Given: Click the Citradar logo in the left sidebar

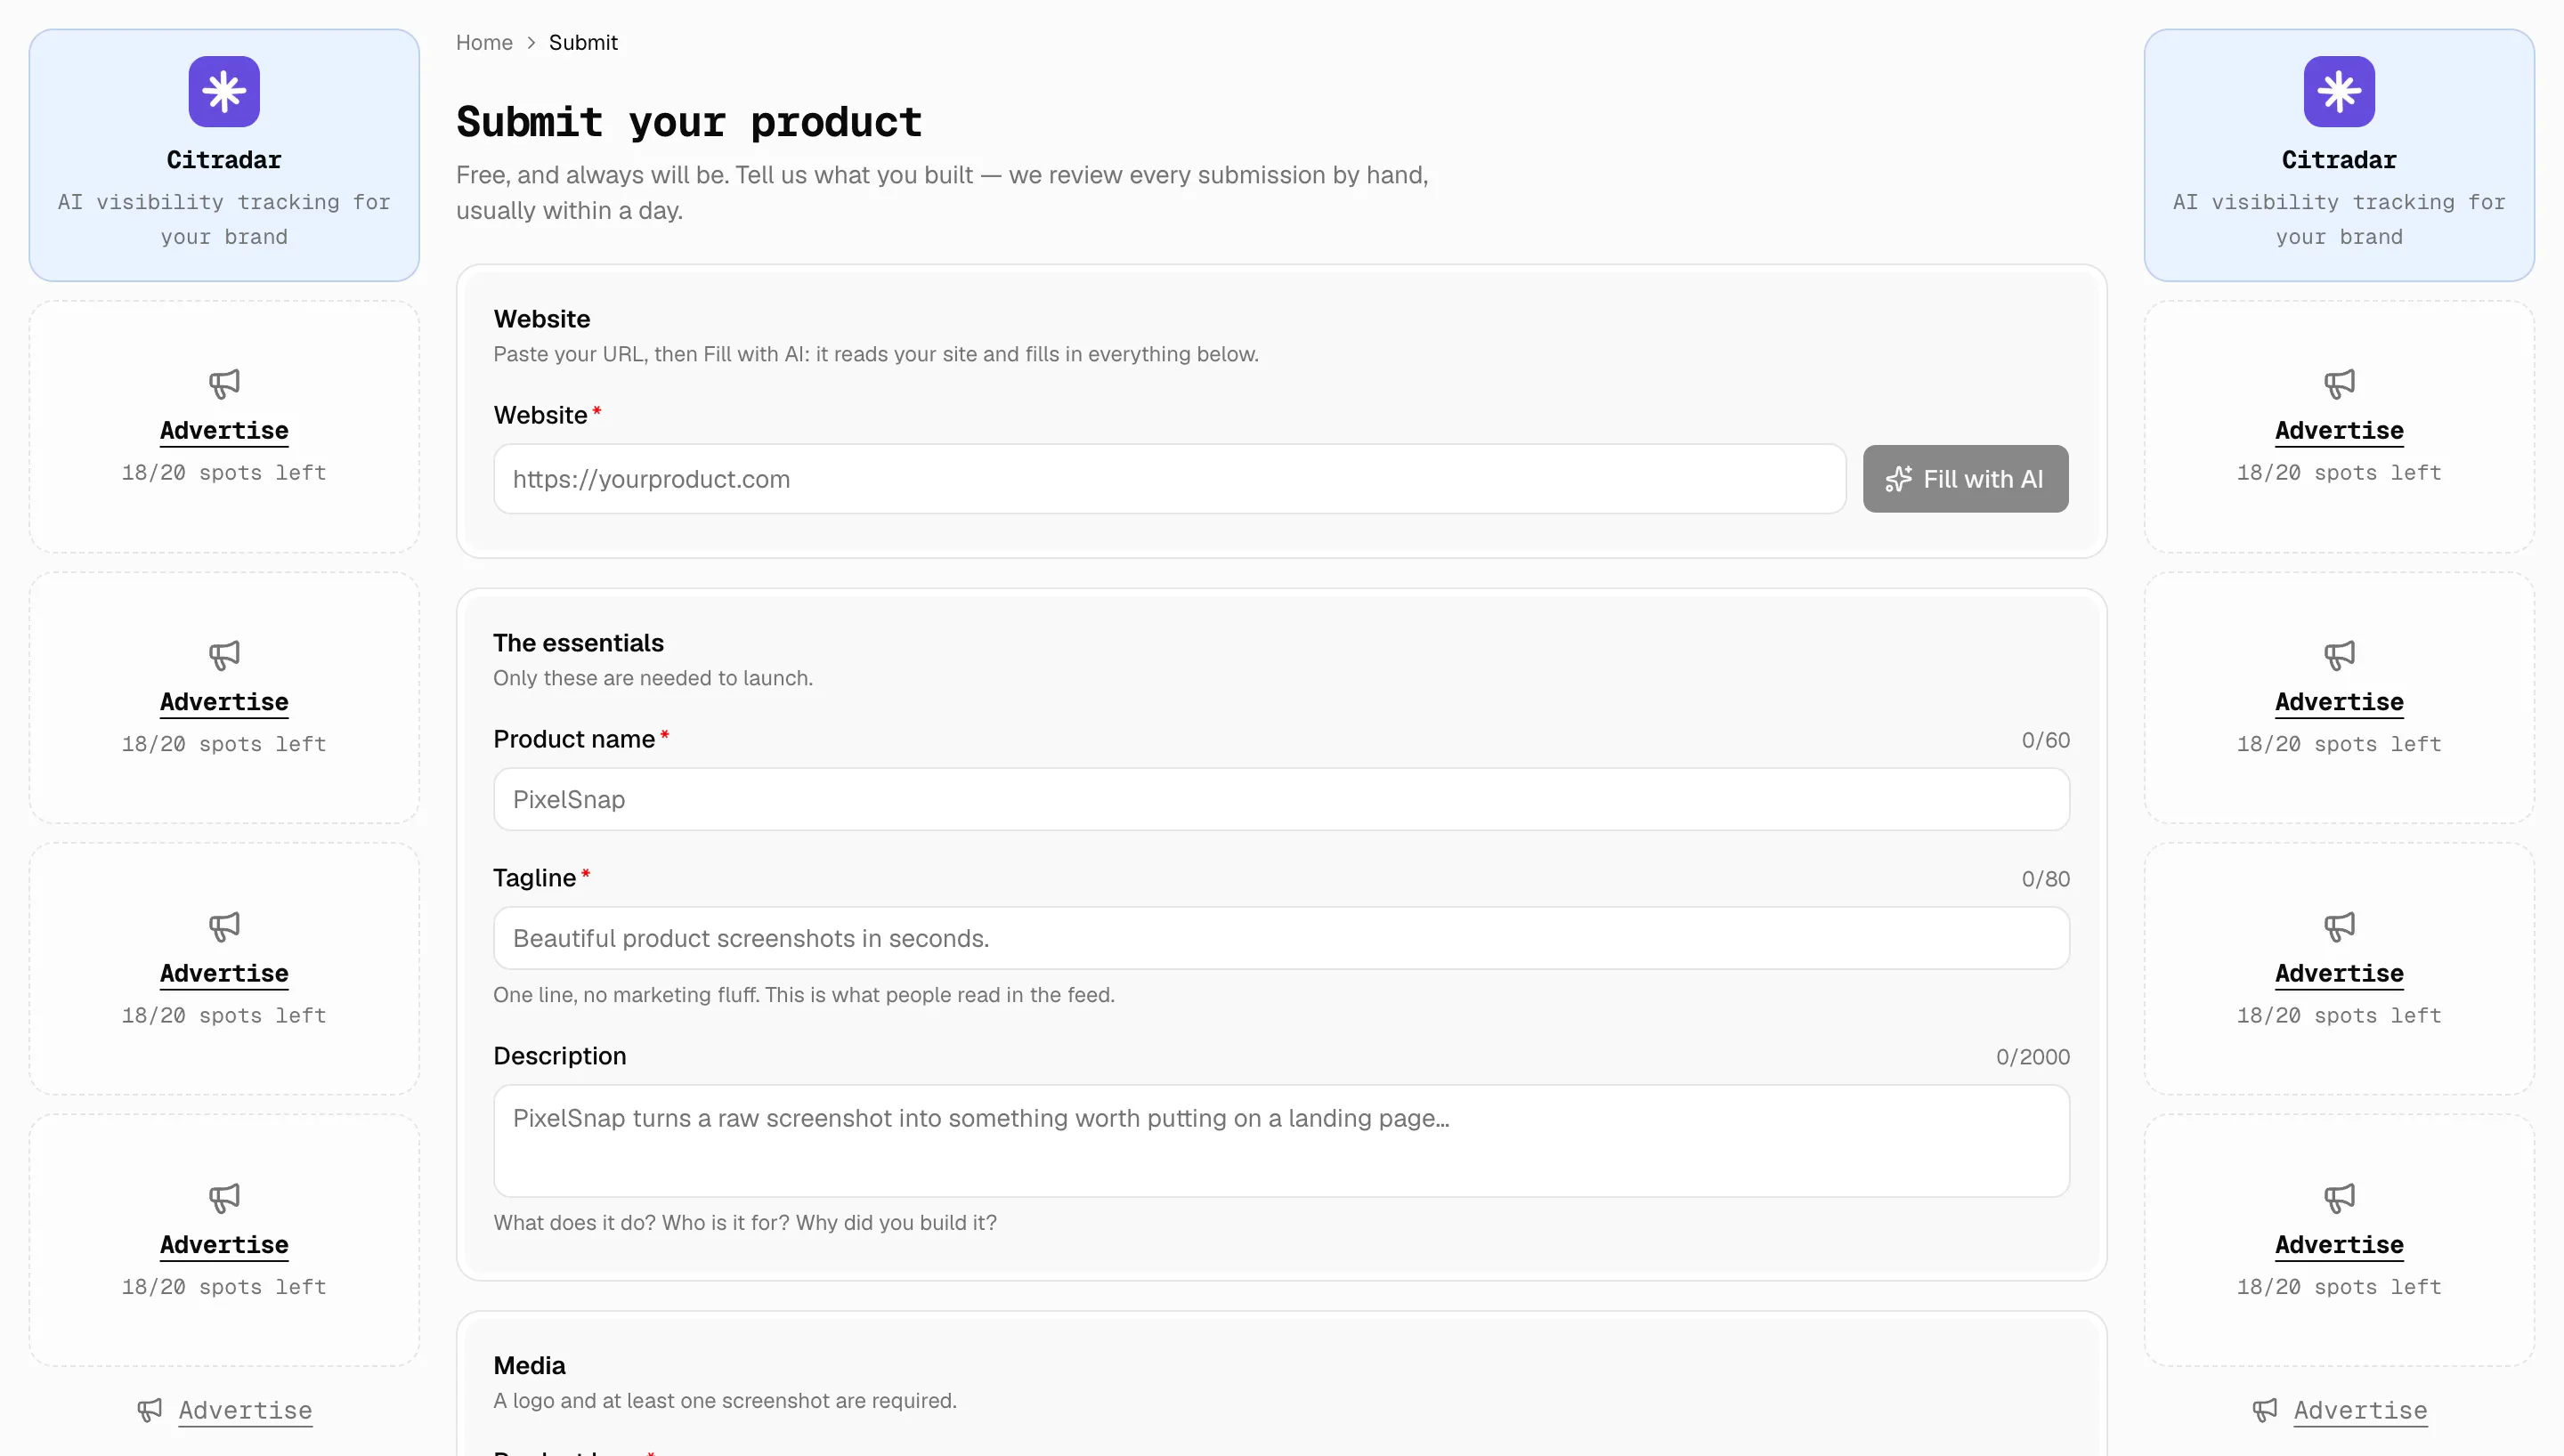Looking at the screenshot, I should coord(224,91).
